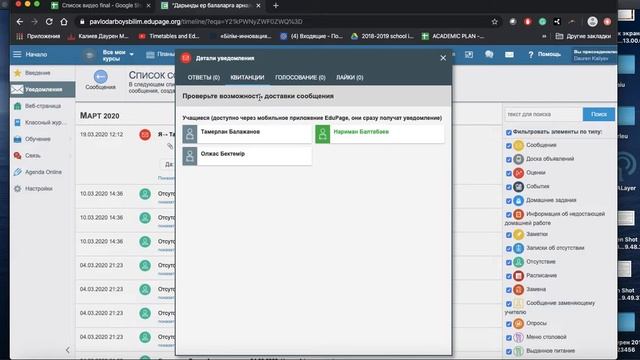
Task: Click the Отсутствие filter icon
Action: pos(518,262)
